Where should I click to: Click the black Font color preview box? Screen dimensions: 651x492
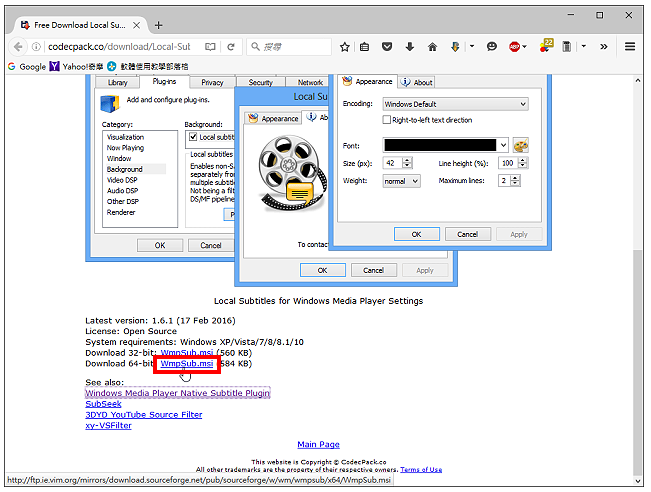coord(440,145)
